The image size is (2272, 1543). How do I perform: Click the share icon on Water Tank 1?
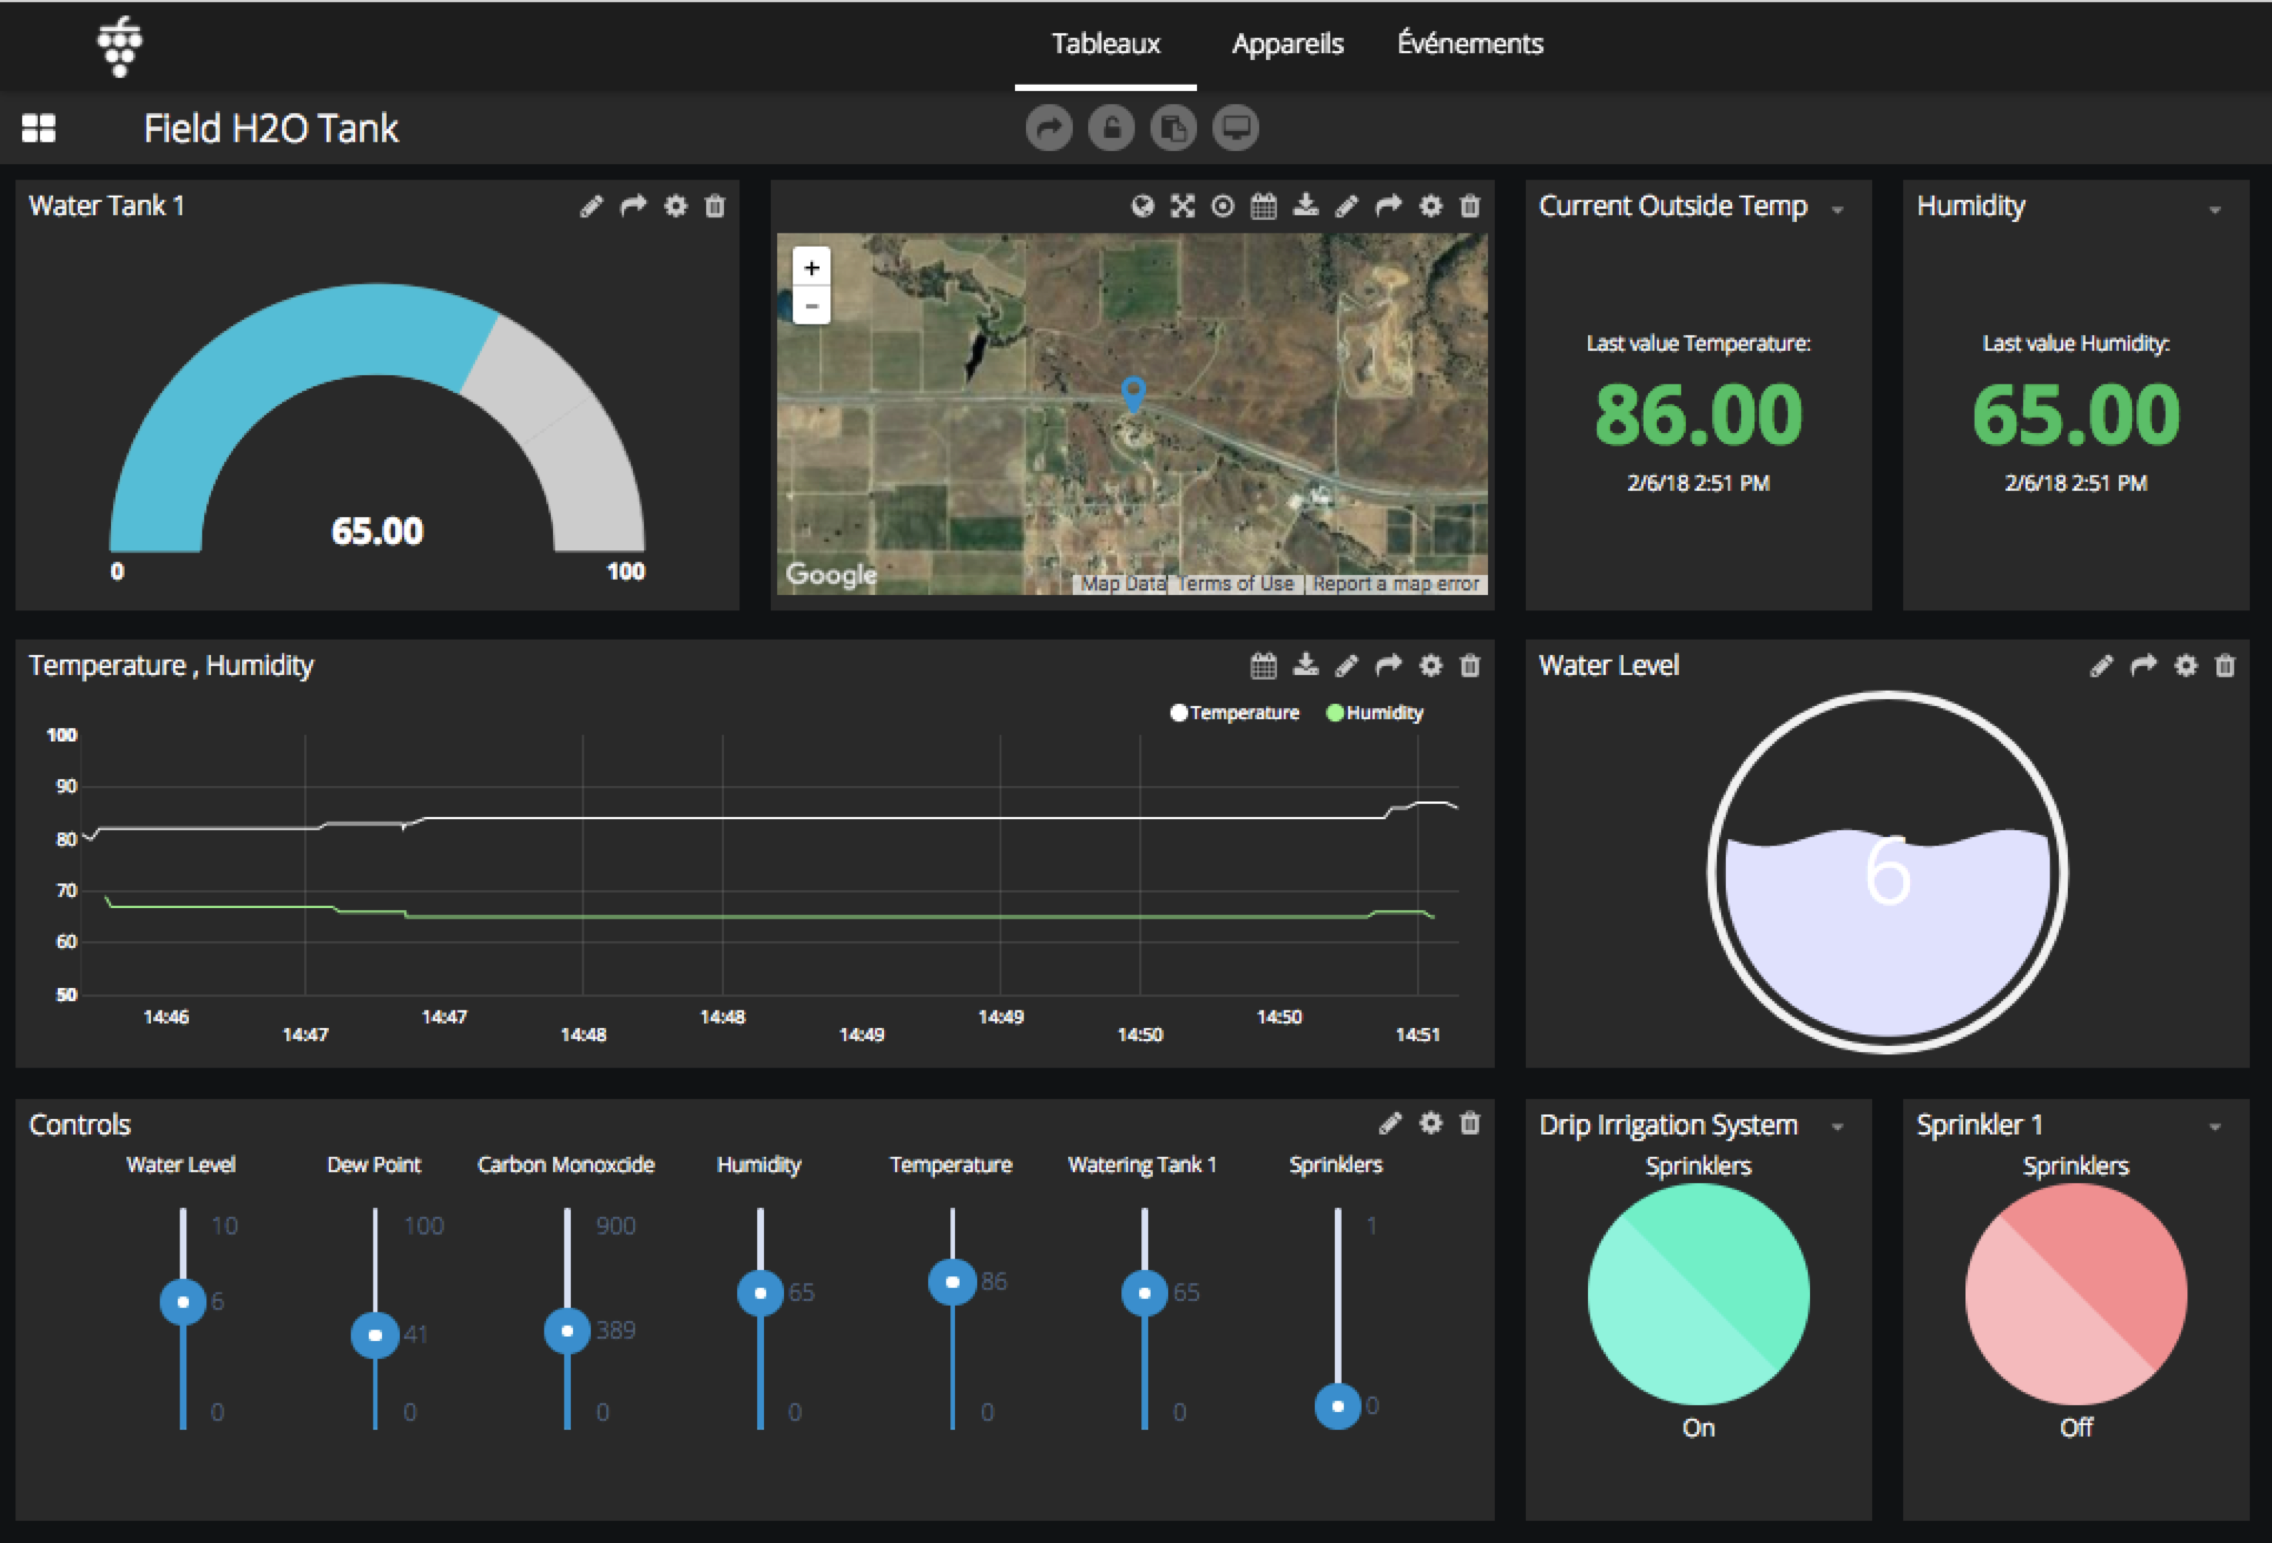coord(639,207)
